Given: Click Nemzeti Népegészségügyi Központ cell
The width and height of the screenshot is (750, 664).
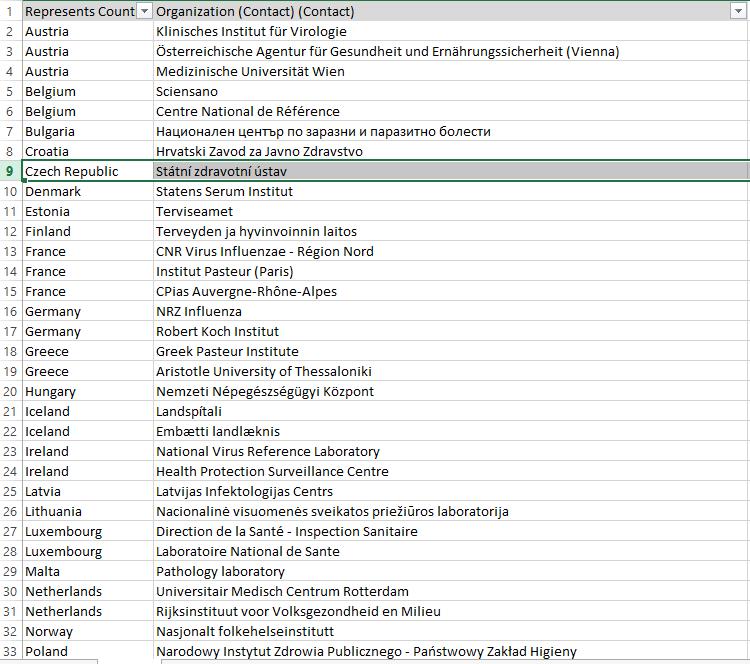Looking at the screenshot, I should (x=451, y=391).
